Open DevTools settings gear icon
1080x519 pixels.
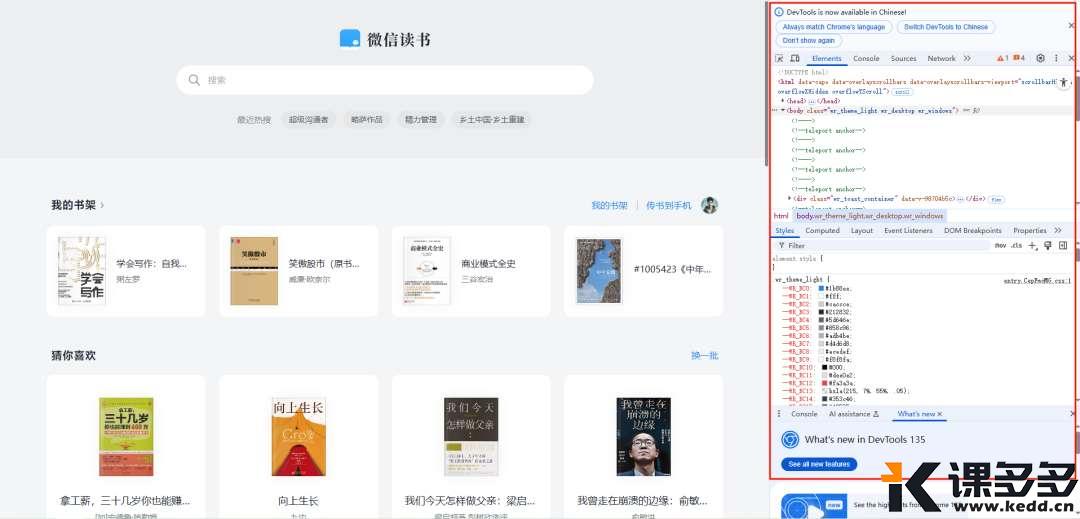pyautogui.click(x=1041, y=59)
